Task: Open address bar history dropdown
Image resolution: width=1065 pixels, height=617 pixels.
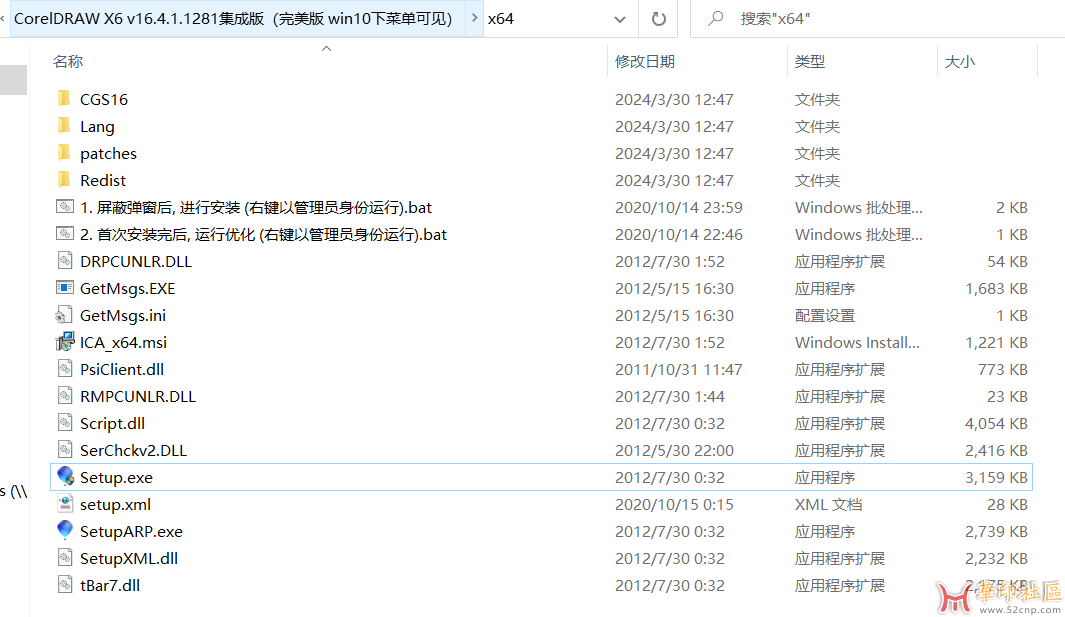Action: click(x=619, y=19)
